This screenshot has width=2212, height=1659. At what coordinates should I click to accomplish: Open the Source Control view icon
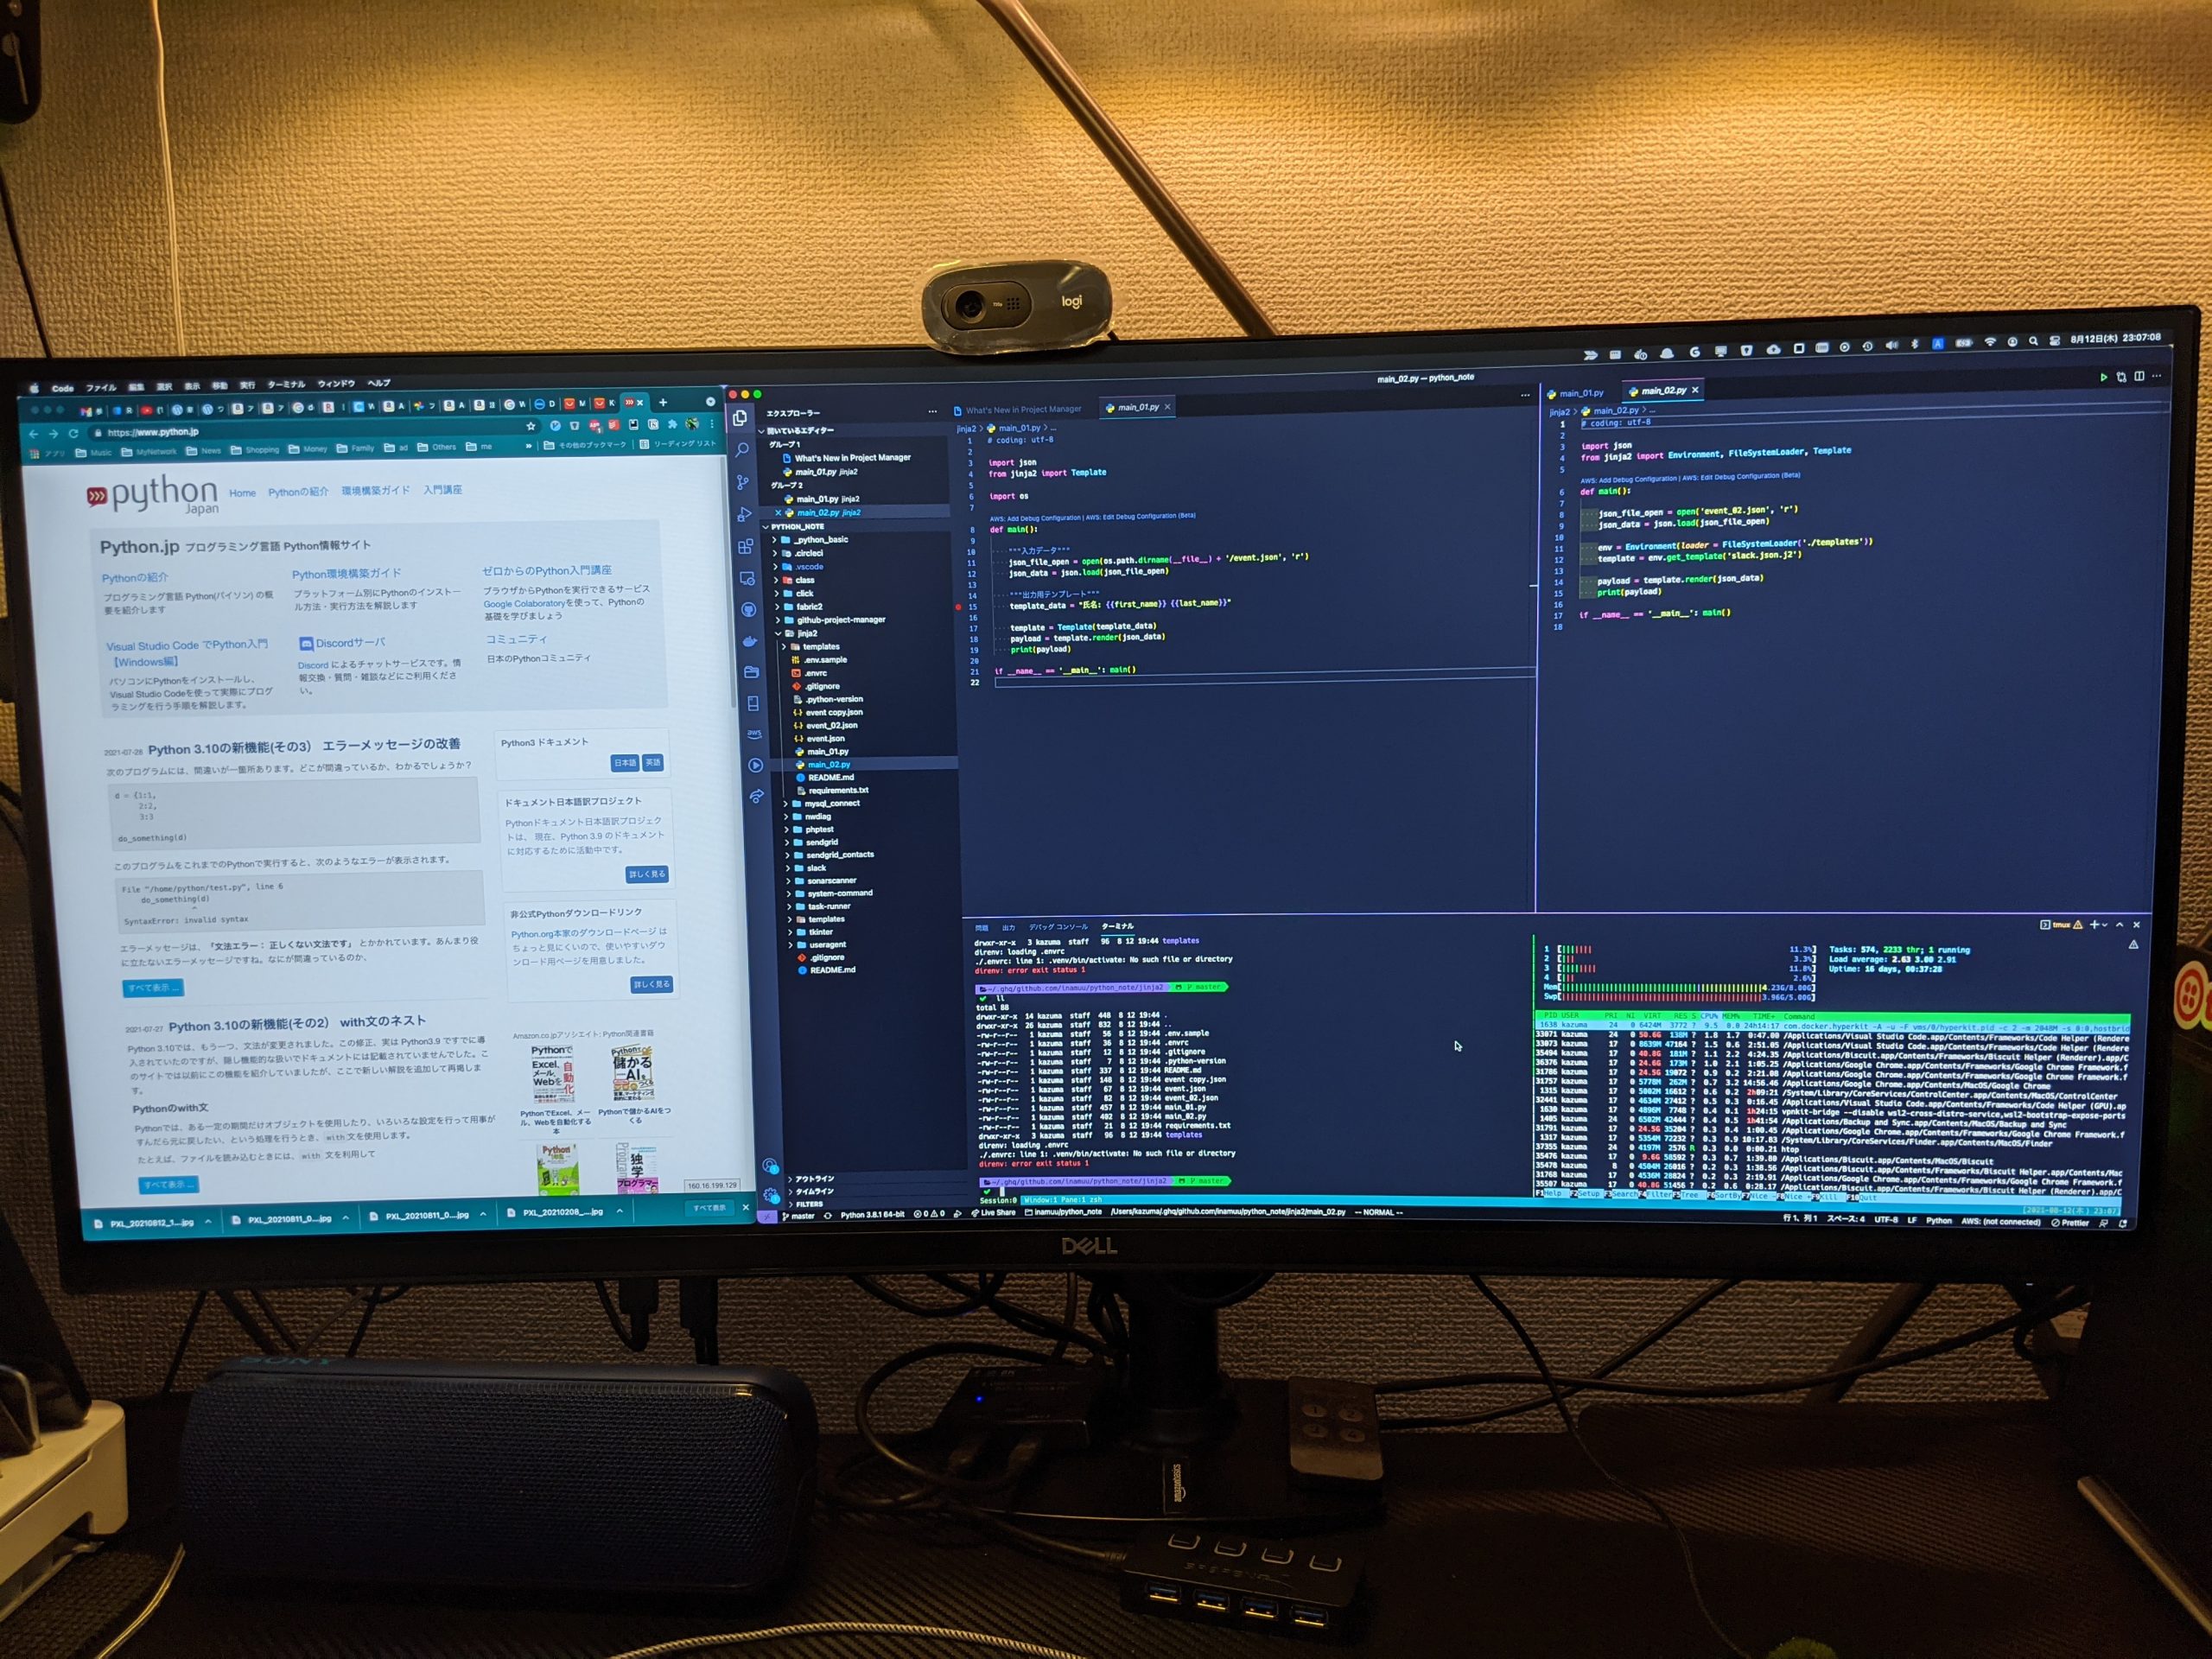coord(743,483)
